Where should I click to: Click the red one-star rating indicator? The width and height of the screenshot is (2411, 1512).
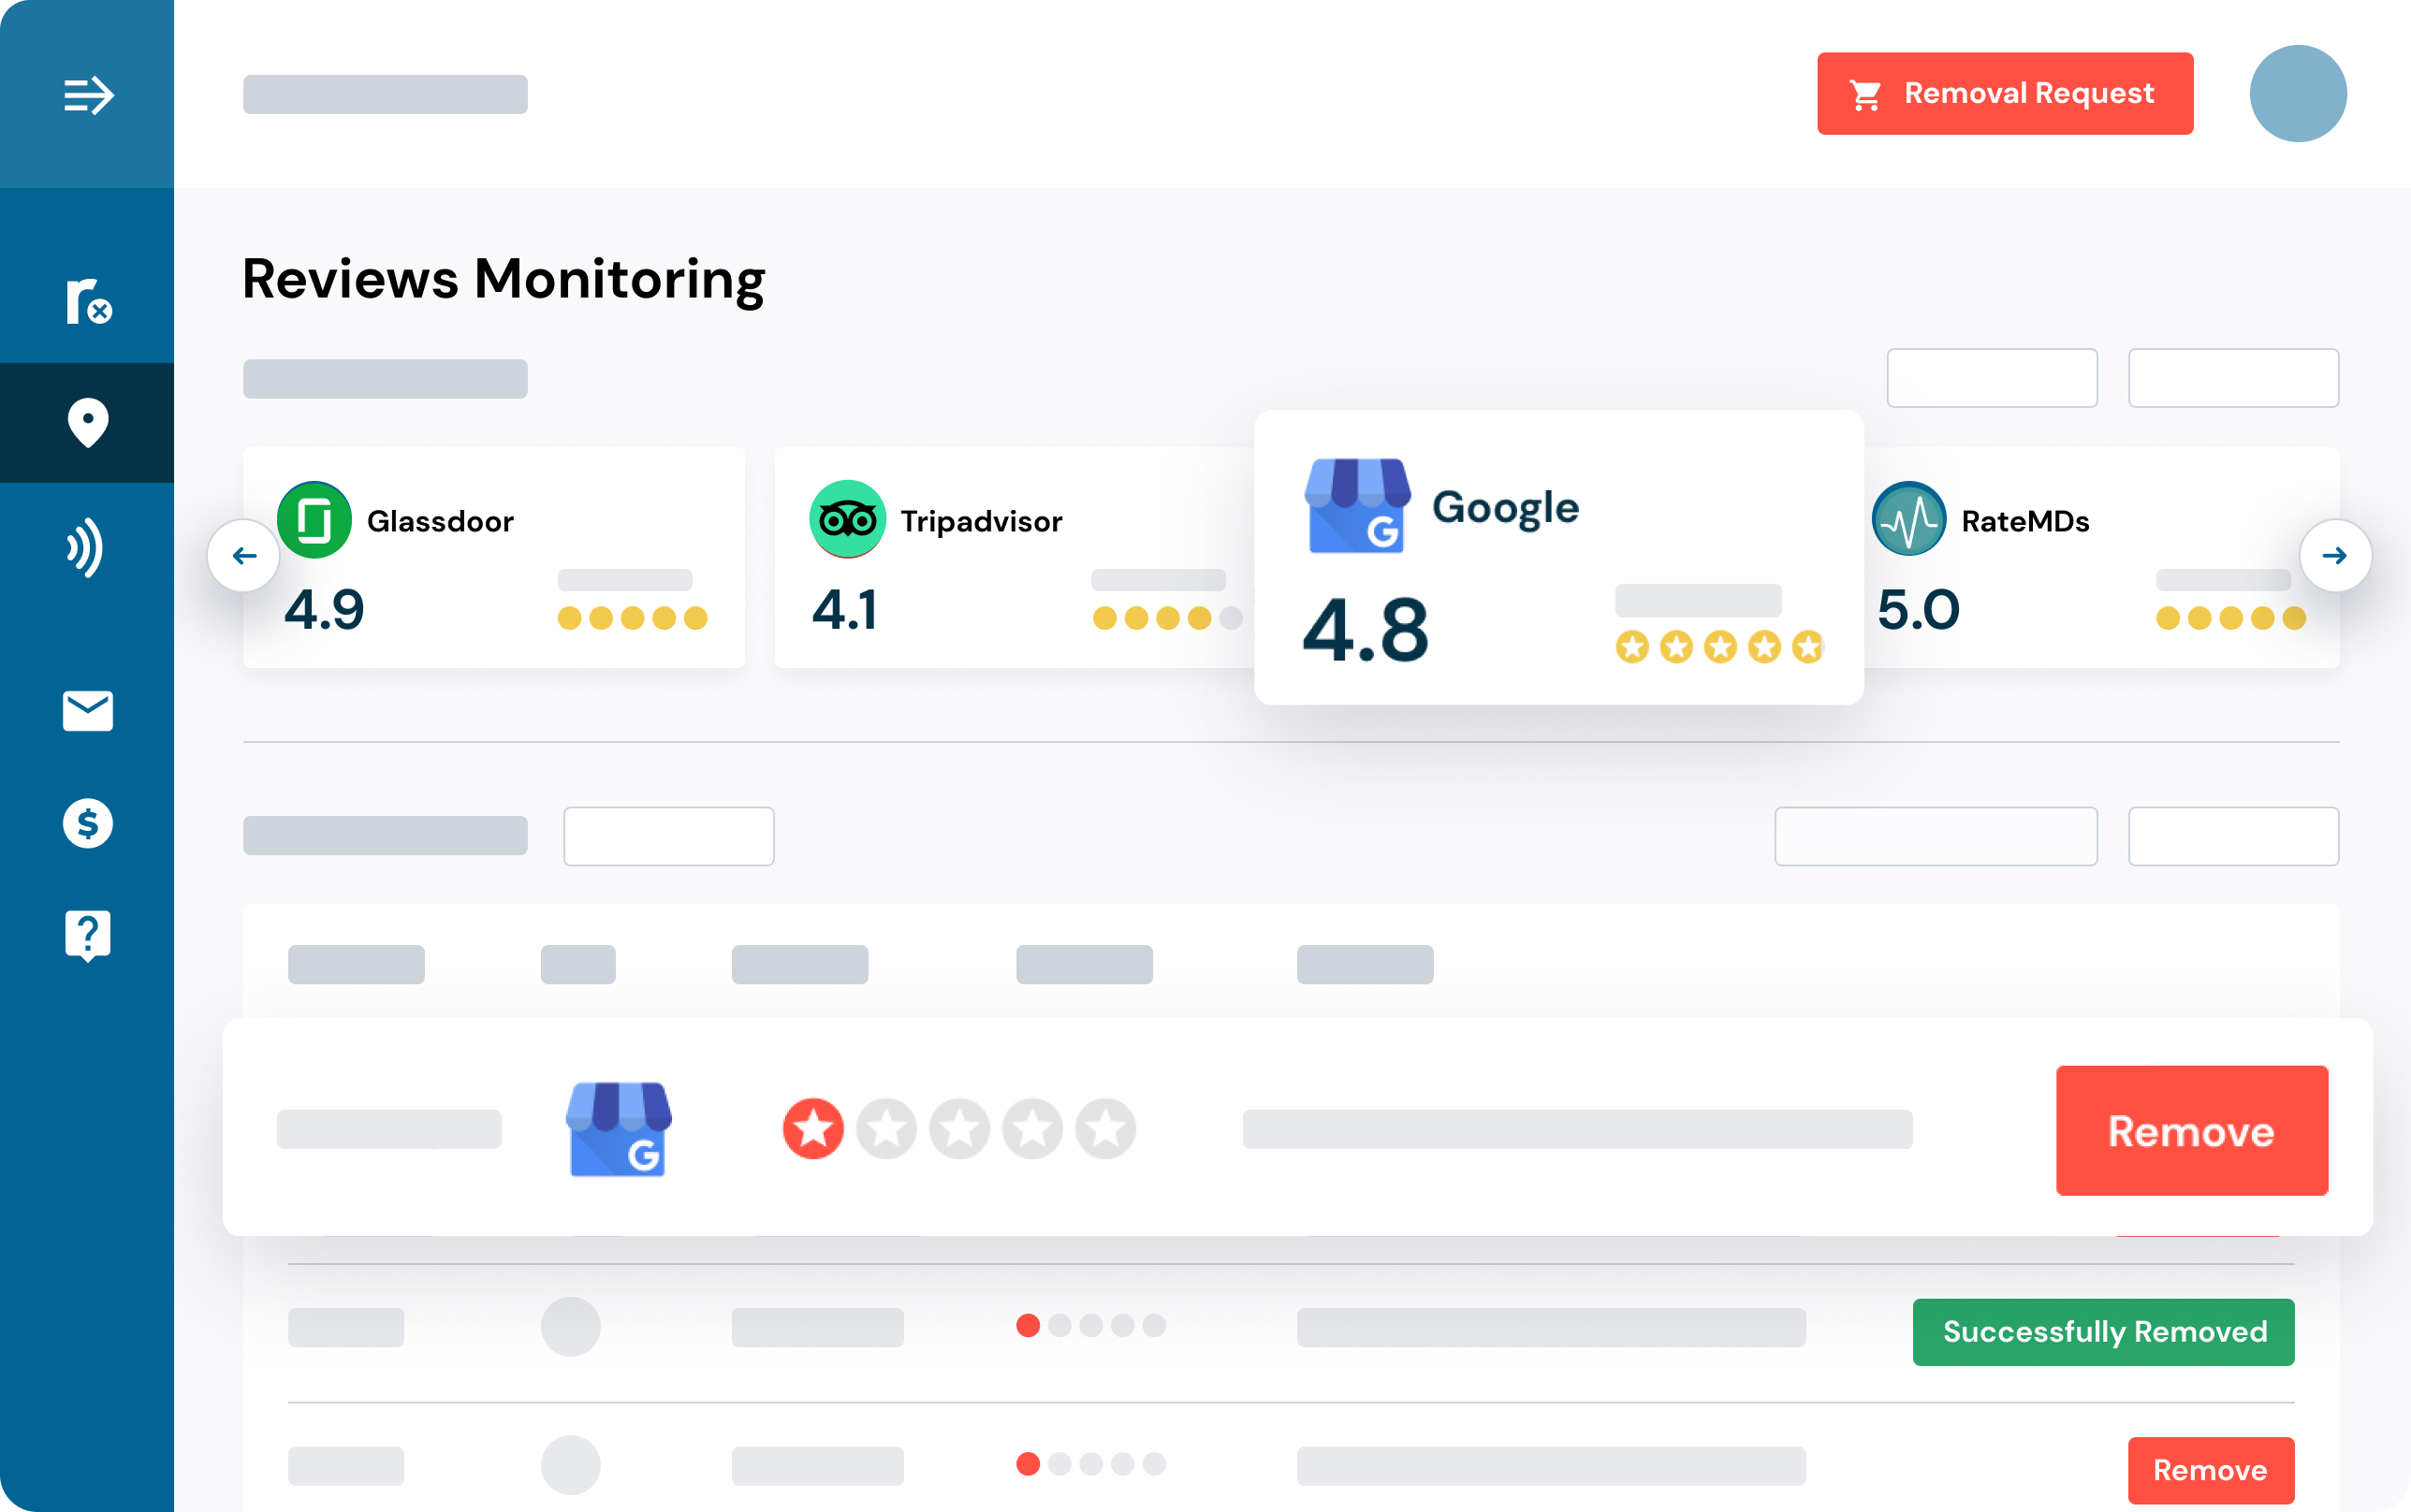coord(813,1128)
